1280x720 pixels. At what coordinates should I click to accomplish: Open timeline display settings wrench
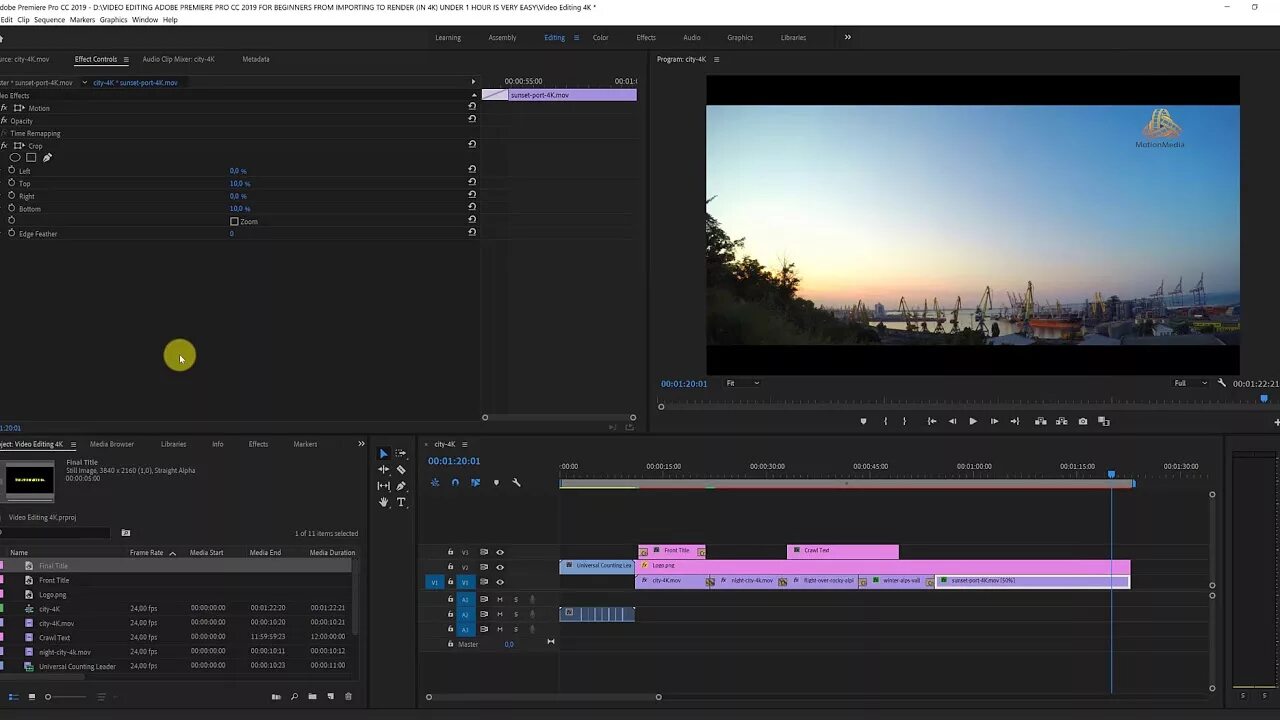click(516, 483)
